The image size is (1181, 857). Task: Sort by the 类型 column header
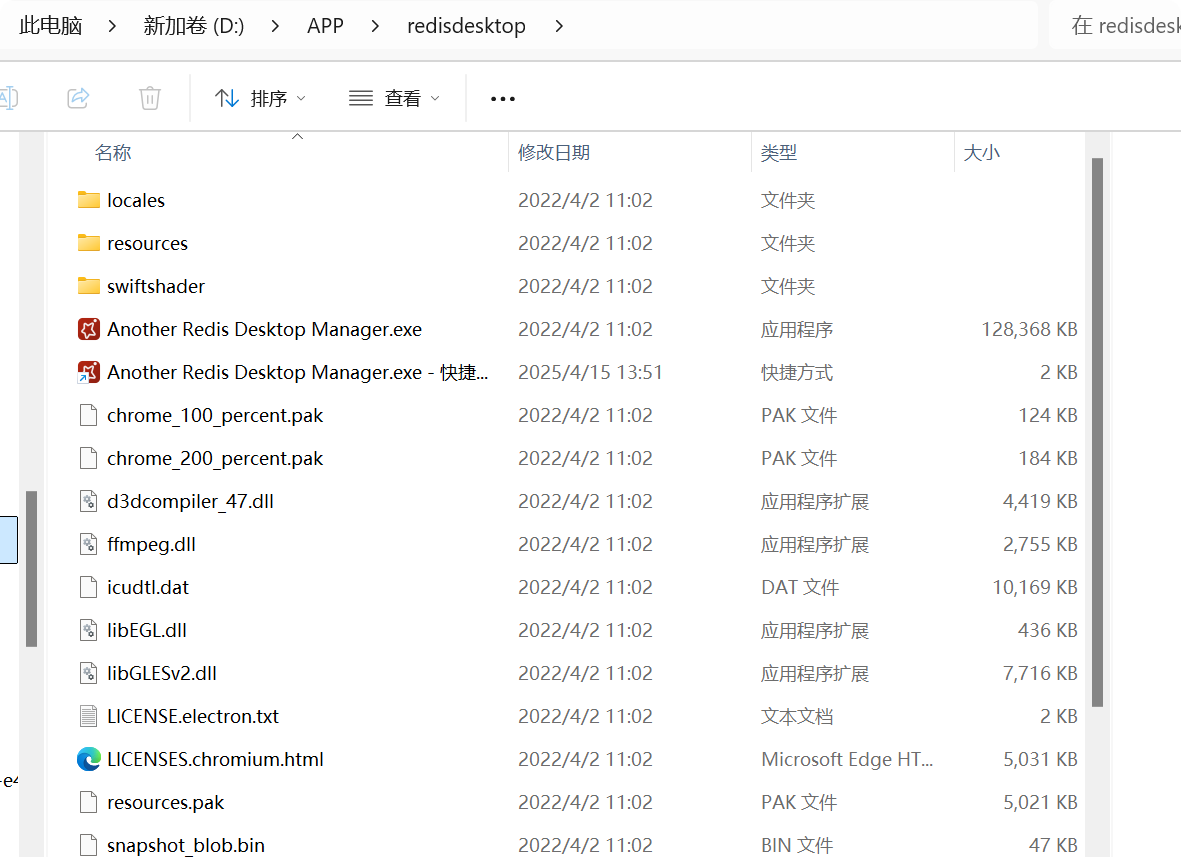(x=779, y=153)
